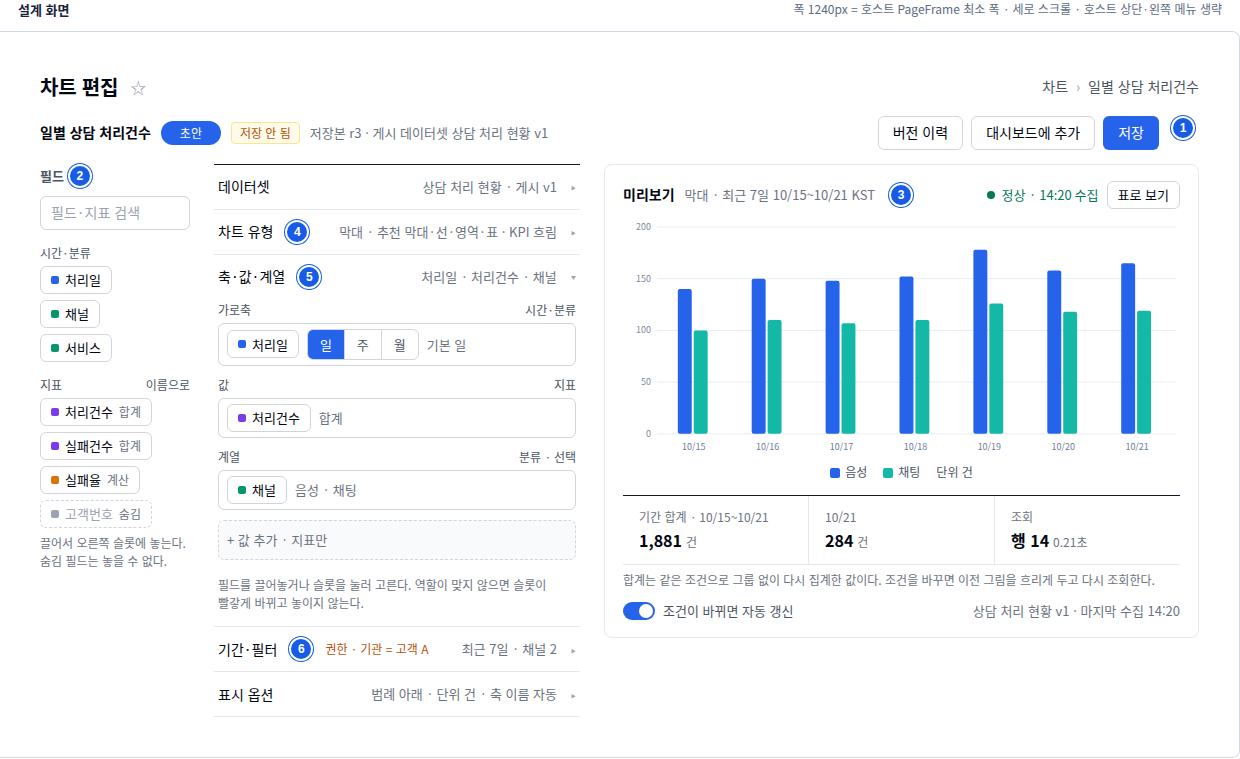Image resolution: width=1240 pixels, height=759 pixels.
Task: Click 처리건수 chip in 값 slot
Action: [269, 418]
